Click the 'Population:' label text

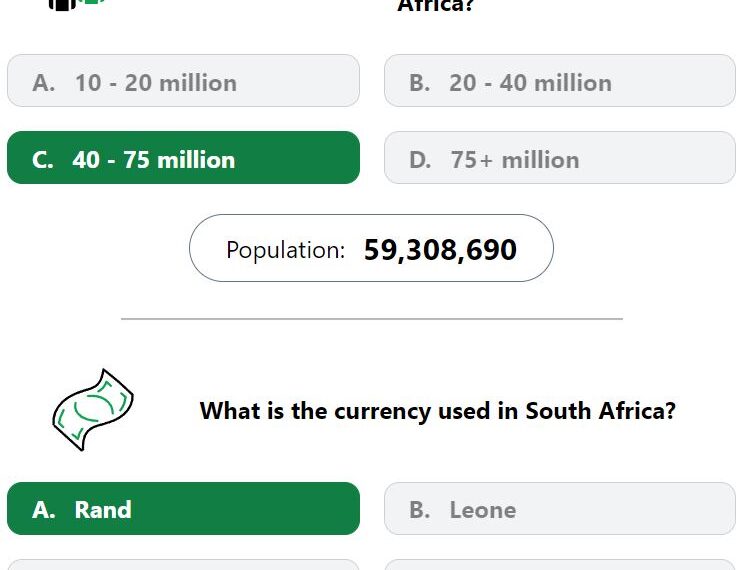tap(286, 250)
